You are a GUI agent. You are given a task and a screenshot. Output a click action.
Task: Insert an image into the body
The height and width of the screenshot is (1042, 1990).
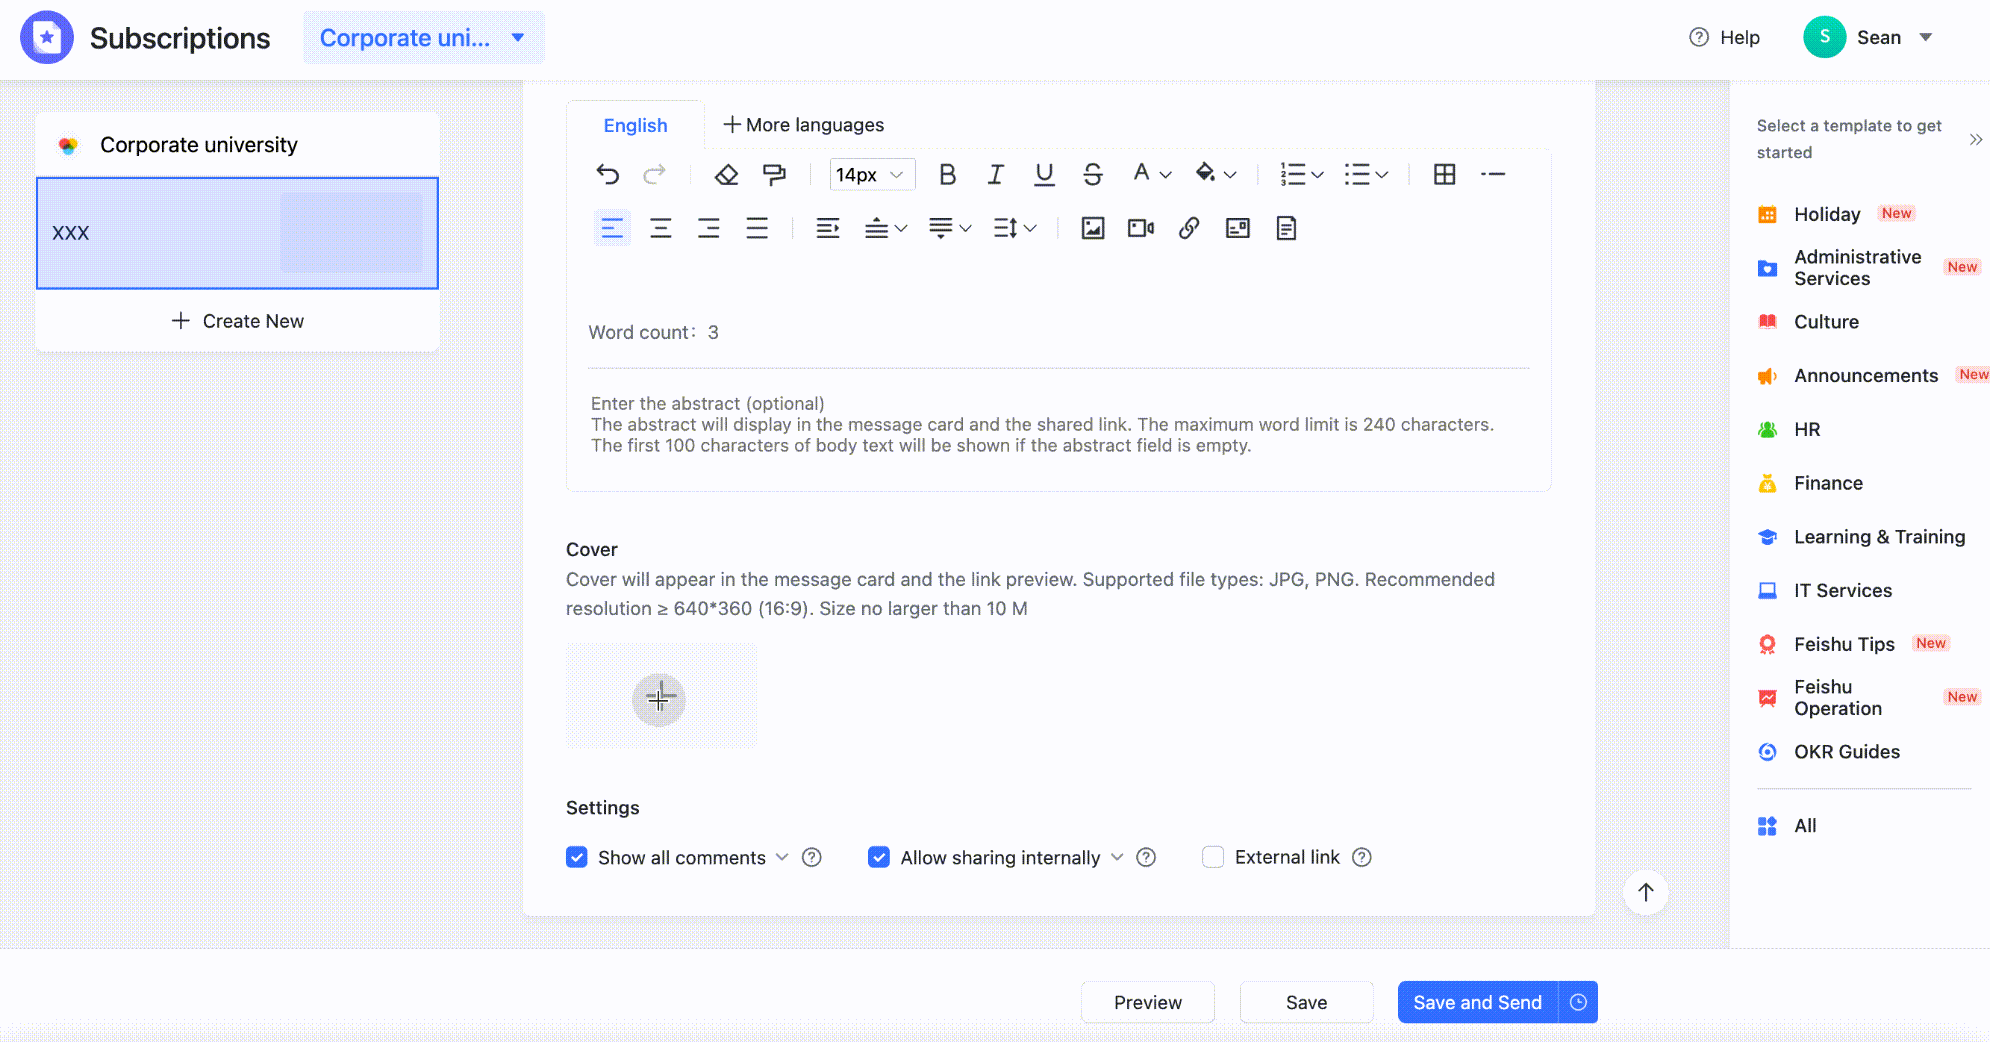pos(1092,229)
